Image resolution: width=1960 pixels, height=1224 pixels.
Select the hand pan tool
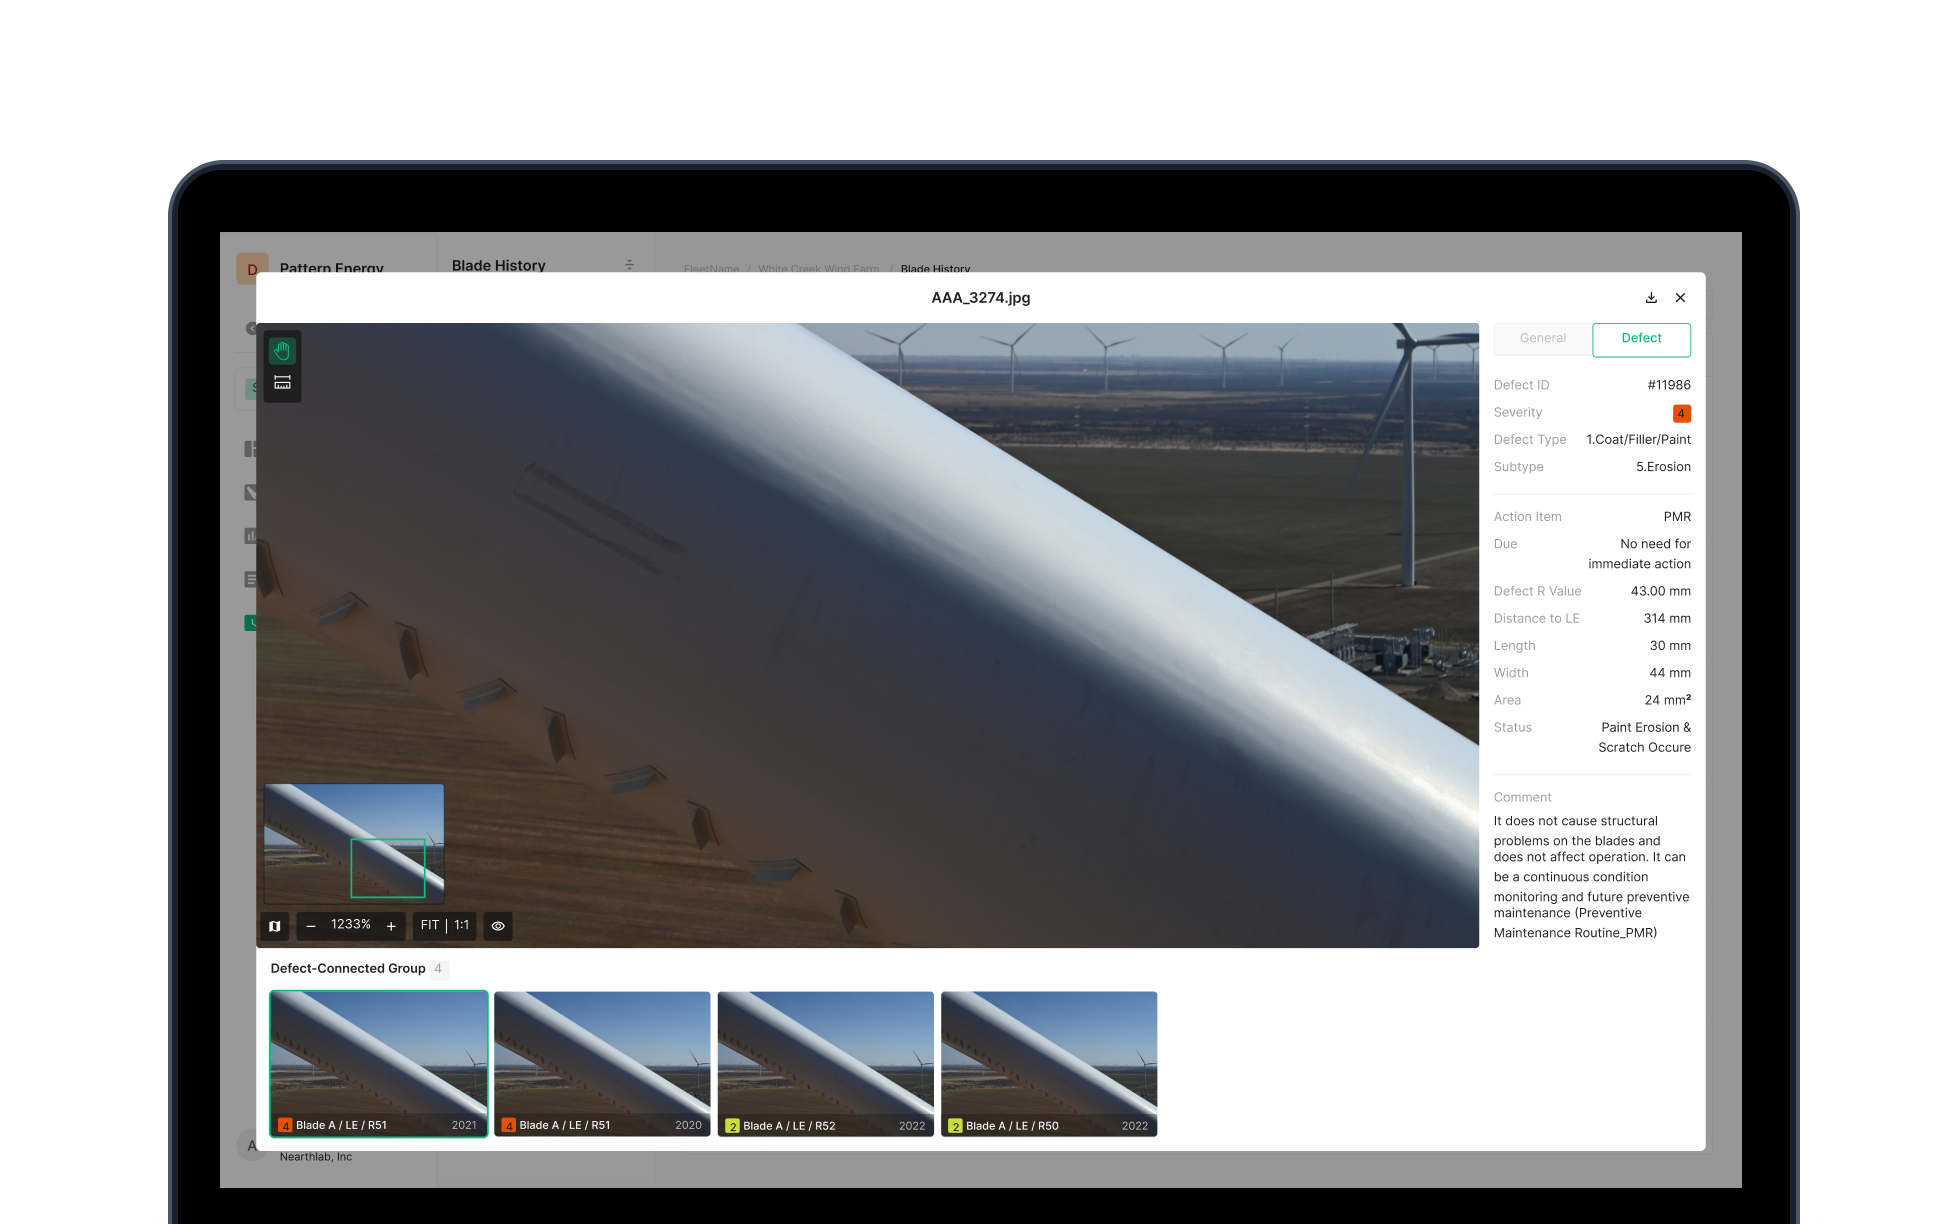coord(282,351)
